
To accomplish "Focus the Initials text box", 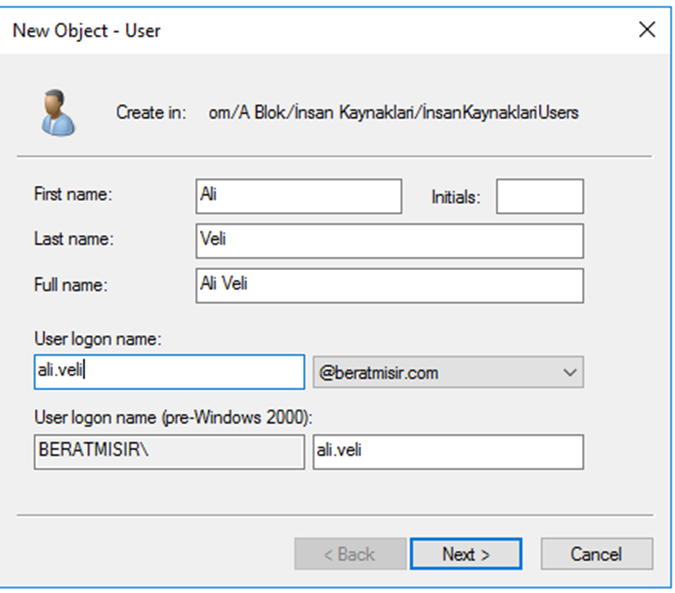I will [x=539, y=197].
